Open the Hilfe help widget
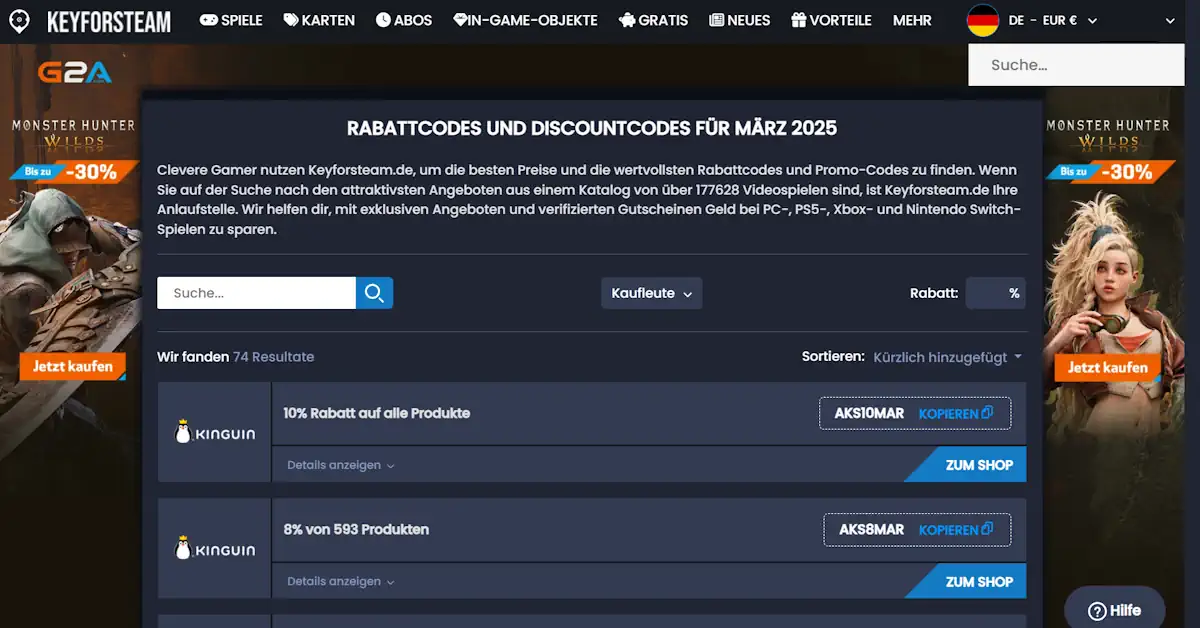This screenshot has height=628, width=1200. point(1114,610)
